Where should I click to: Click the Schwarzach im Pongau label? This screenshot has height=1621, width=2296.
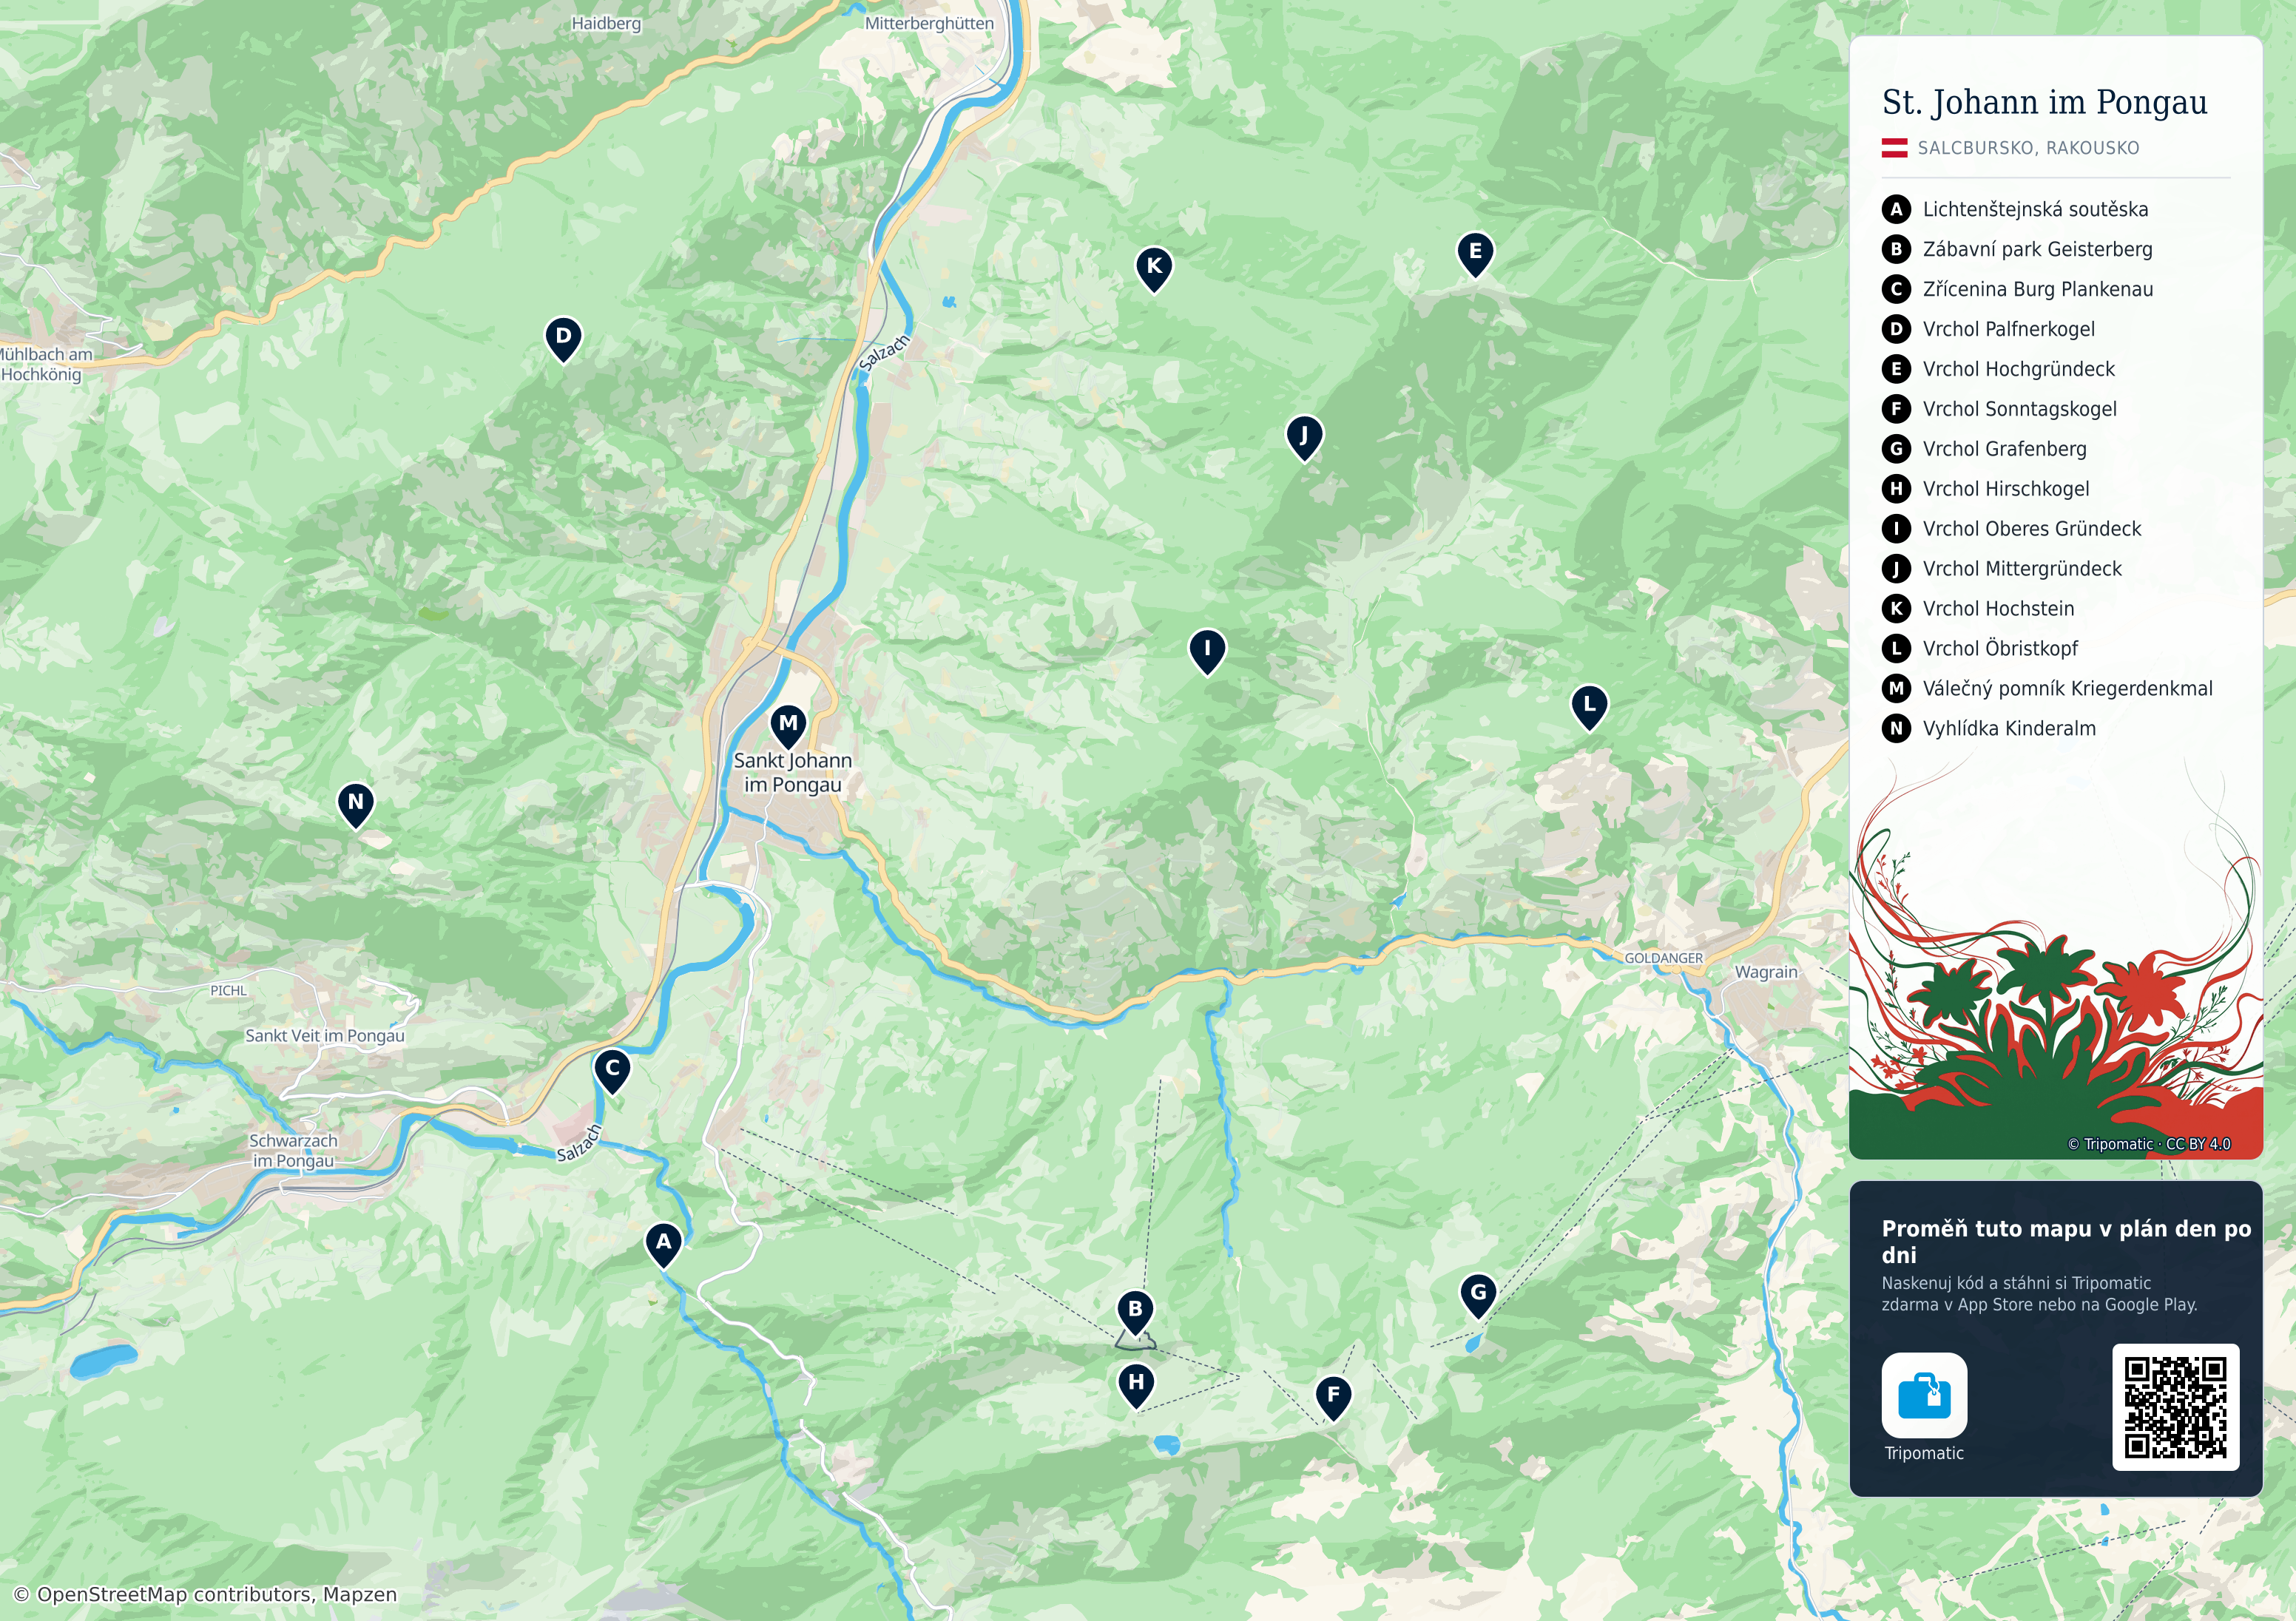click(293, 1151)
